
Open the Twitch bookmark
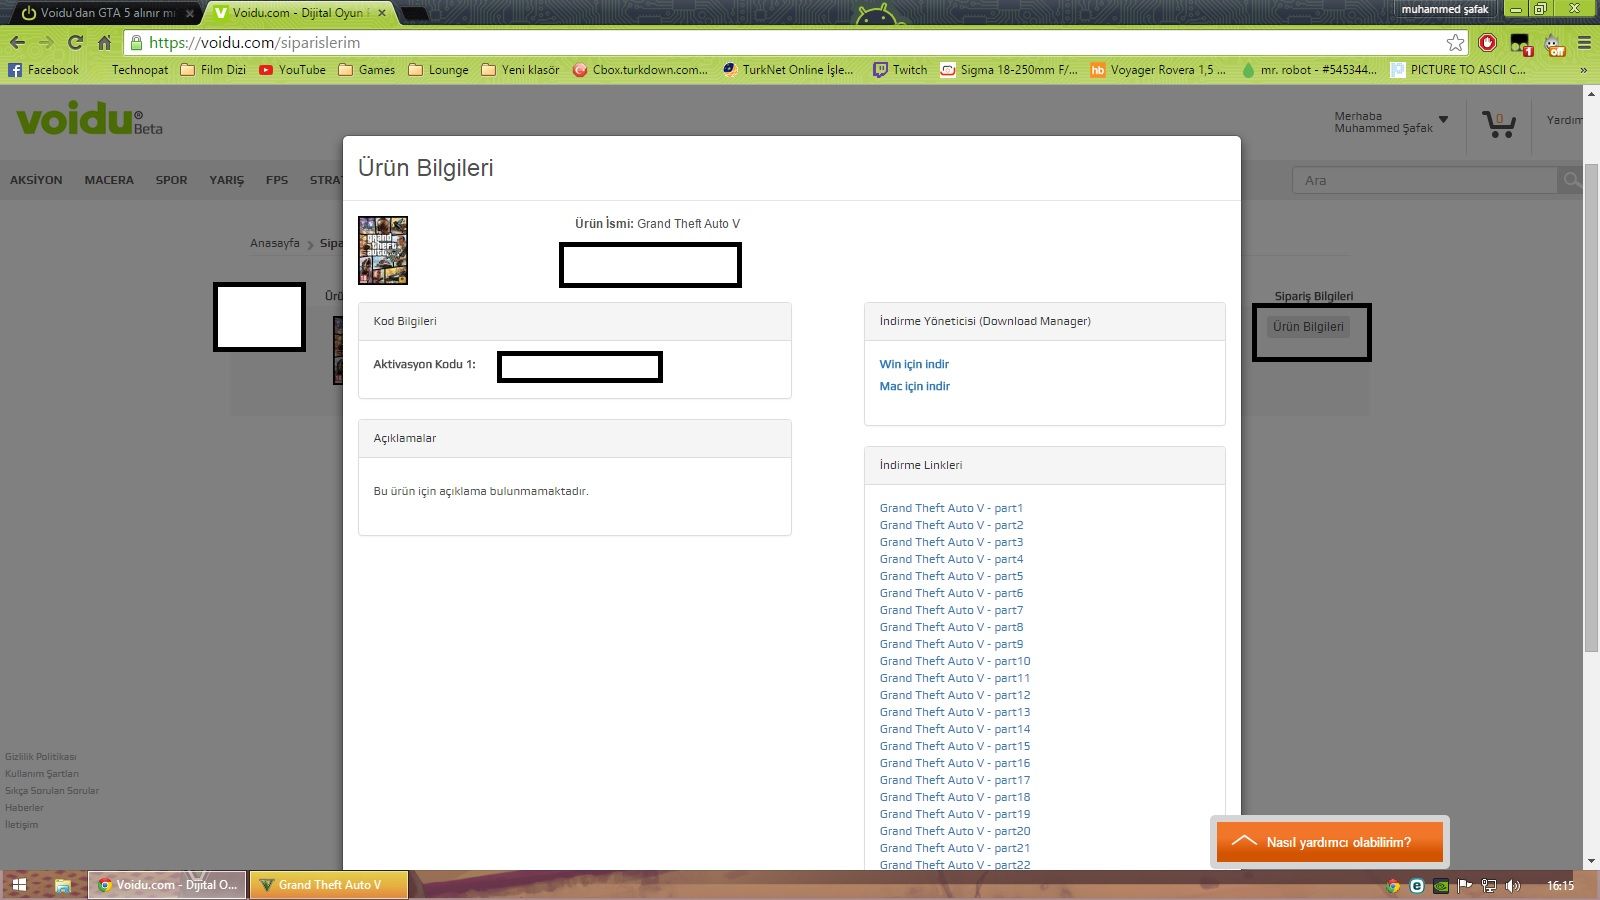tap(900, 70)
